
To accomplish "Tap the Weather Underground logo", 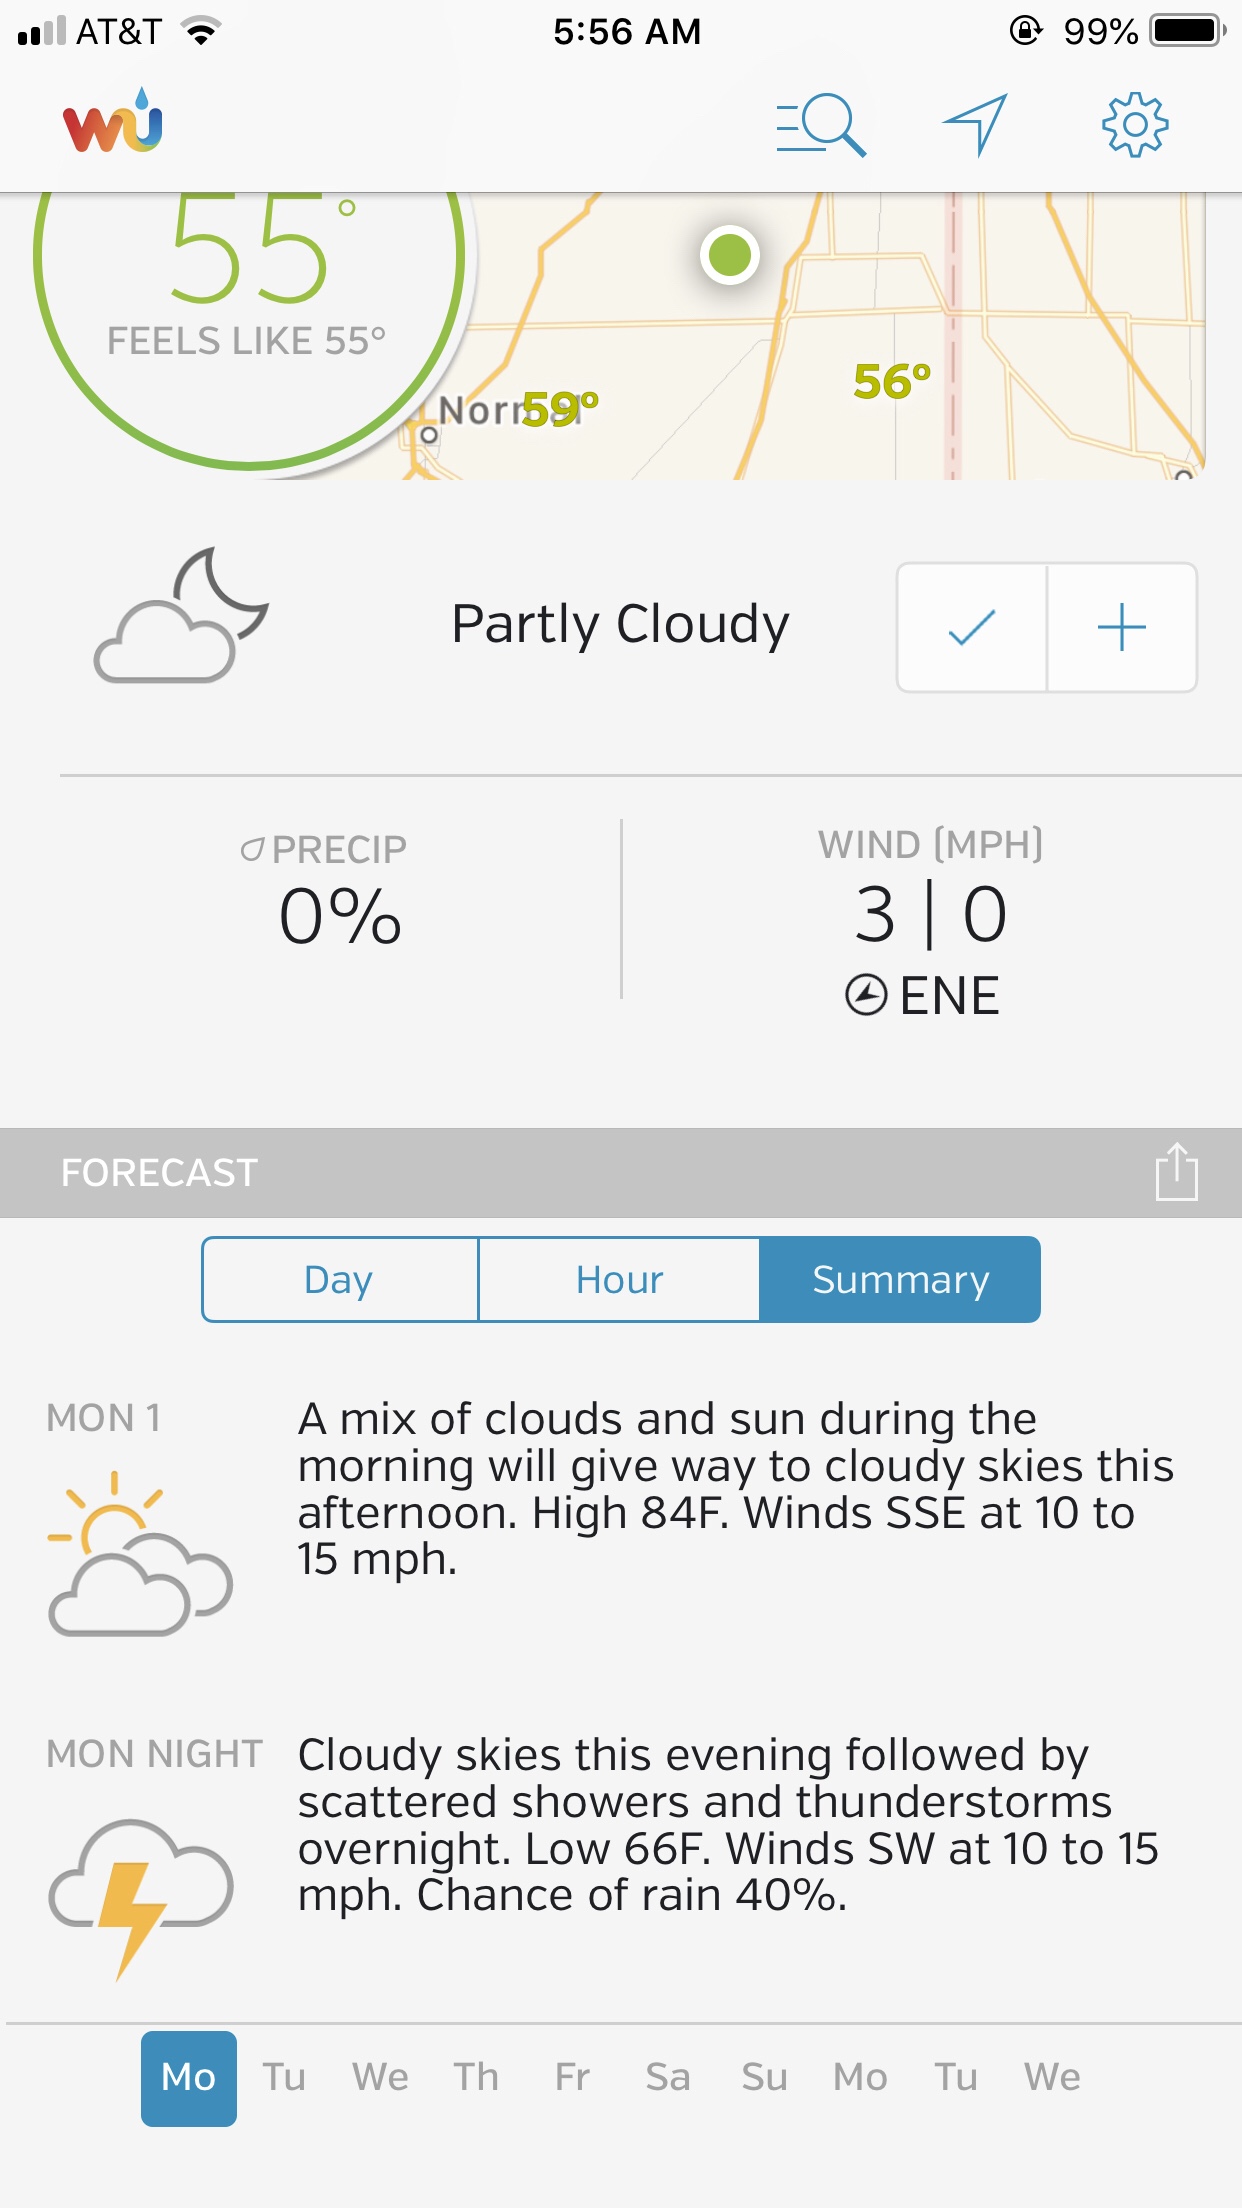I will click(113, 123).
